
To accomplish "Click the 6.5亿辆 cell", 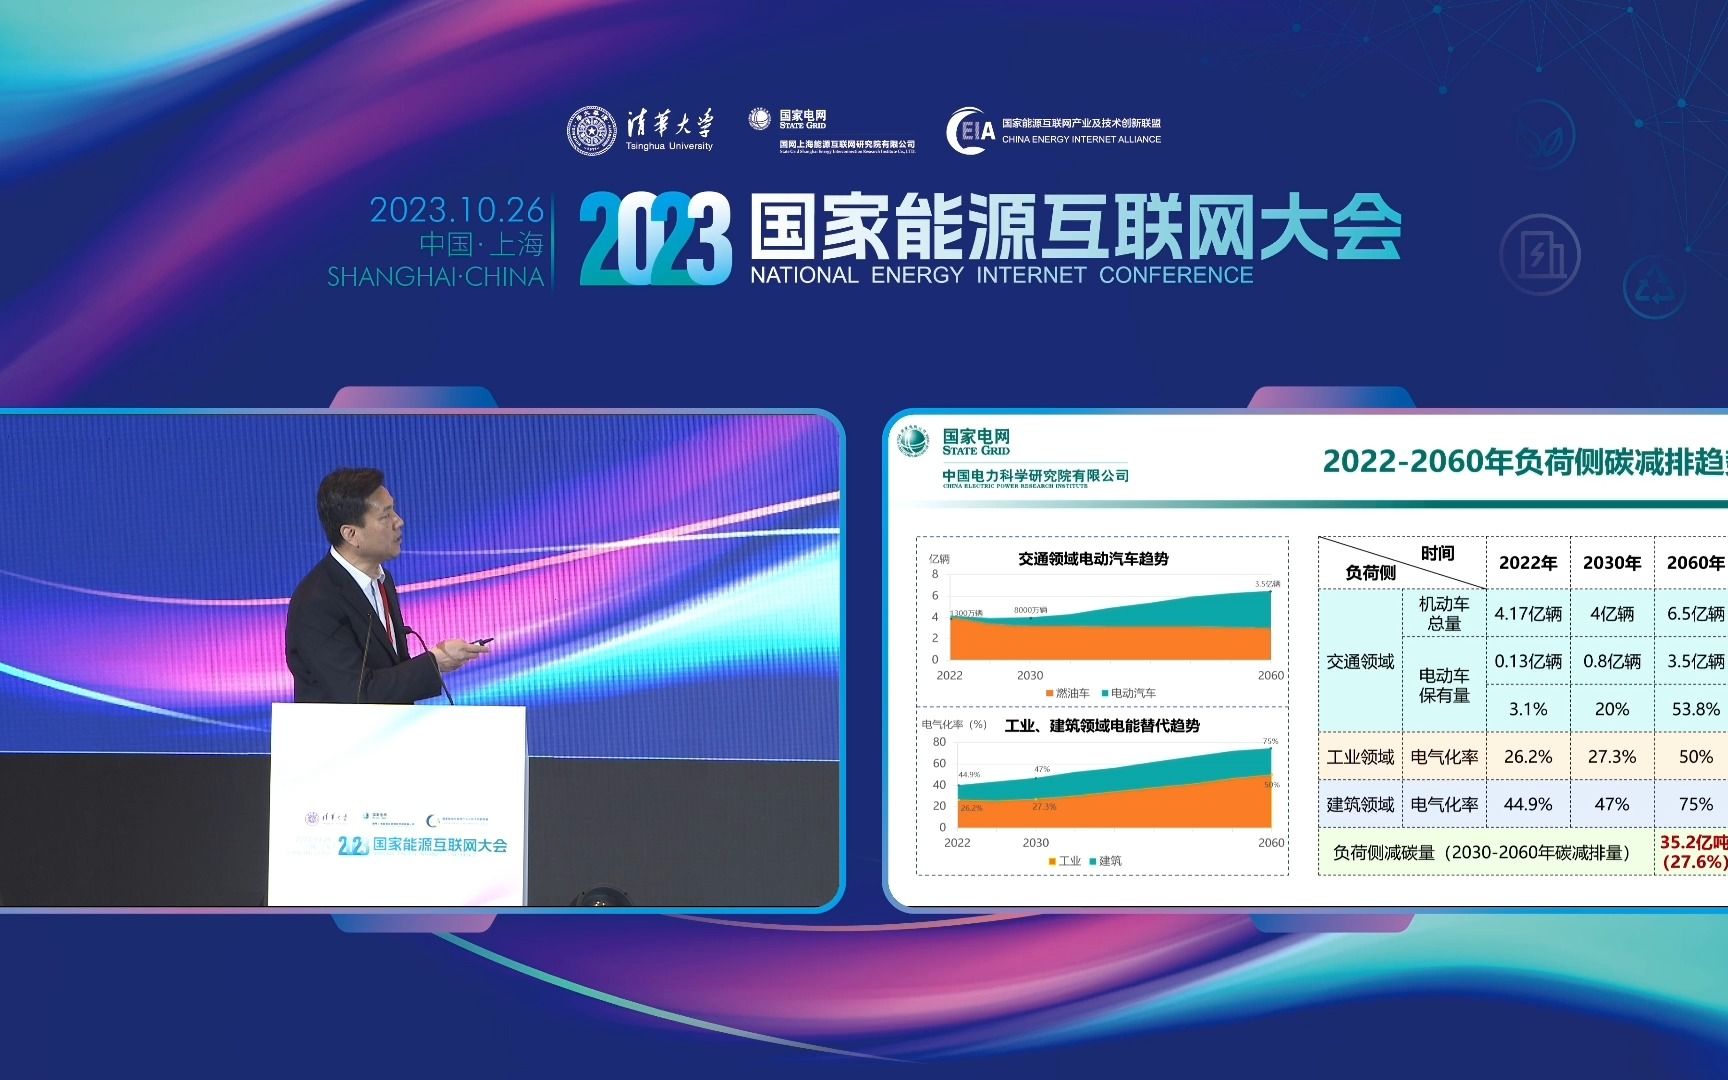I will (1692, 613).
